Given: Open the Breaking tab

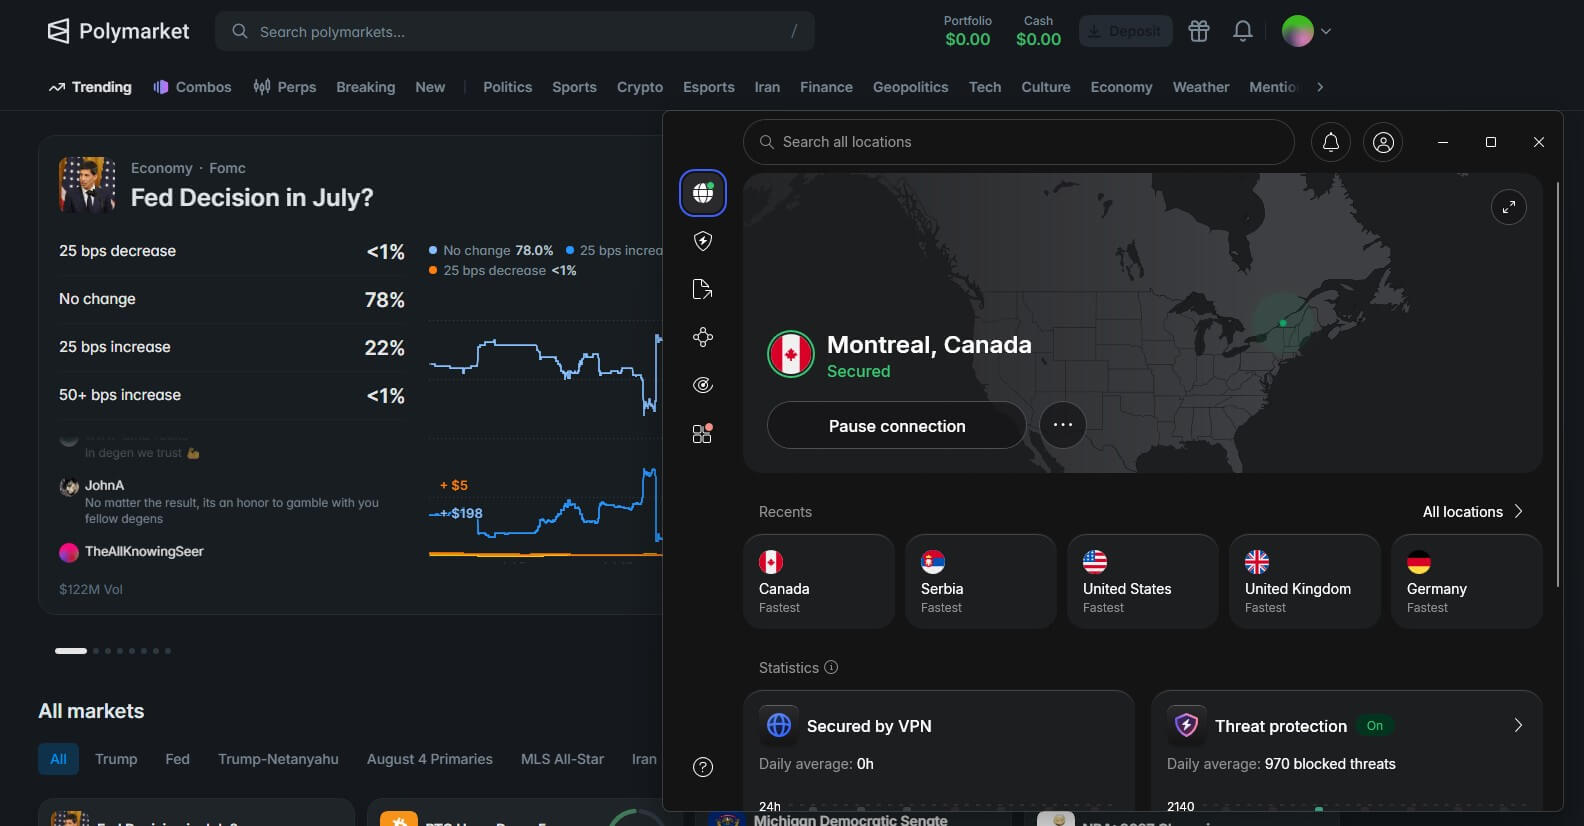Looking at the screenshot, I should pyautogui.click(x=365, y=87).
